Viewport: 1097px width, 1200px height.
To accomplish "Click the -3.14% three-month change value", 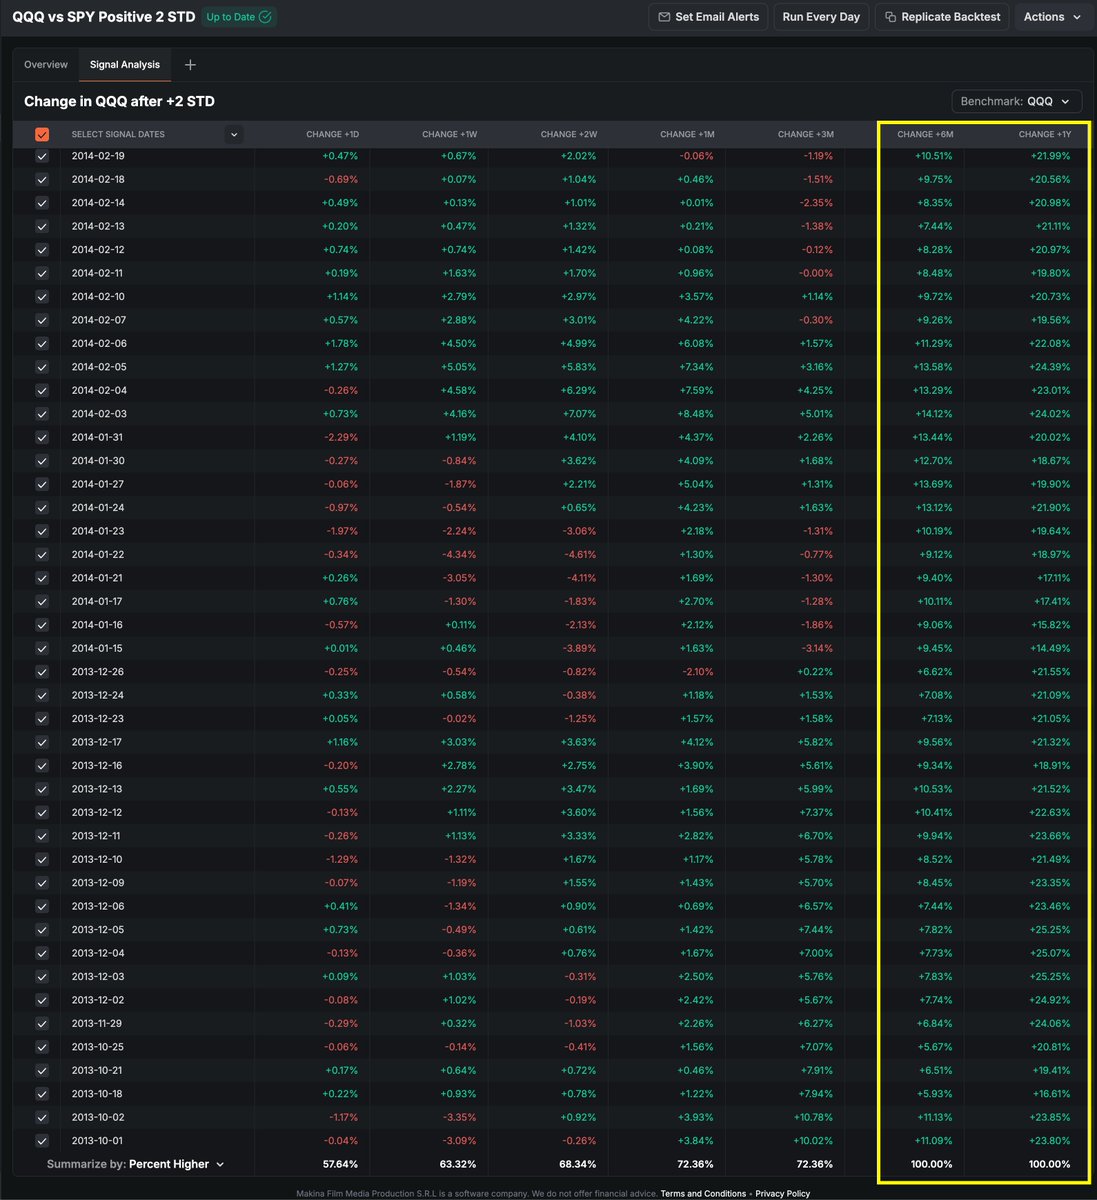I will tap(816, 648).
